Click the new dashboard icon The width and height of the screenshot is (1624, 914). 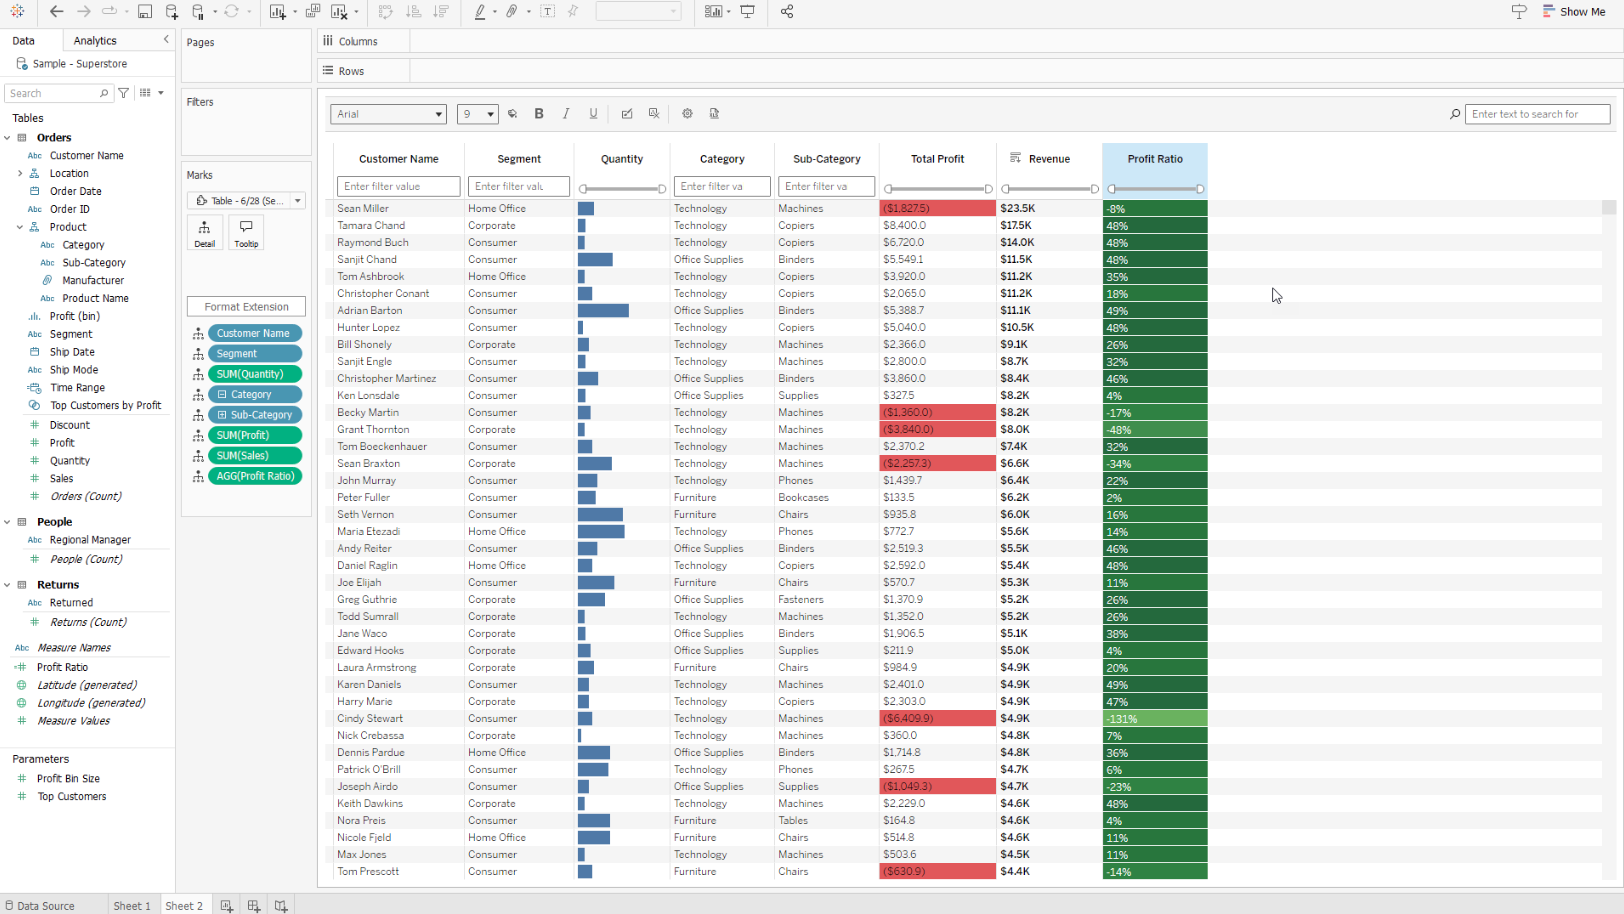254,906
